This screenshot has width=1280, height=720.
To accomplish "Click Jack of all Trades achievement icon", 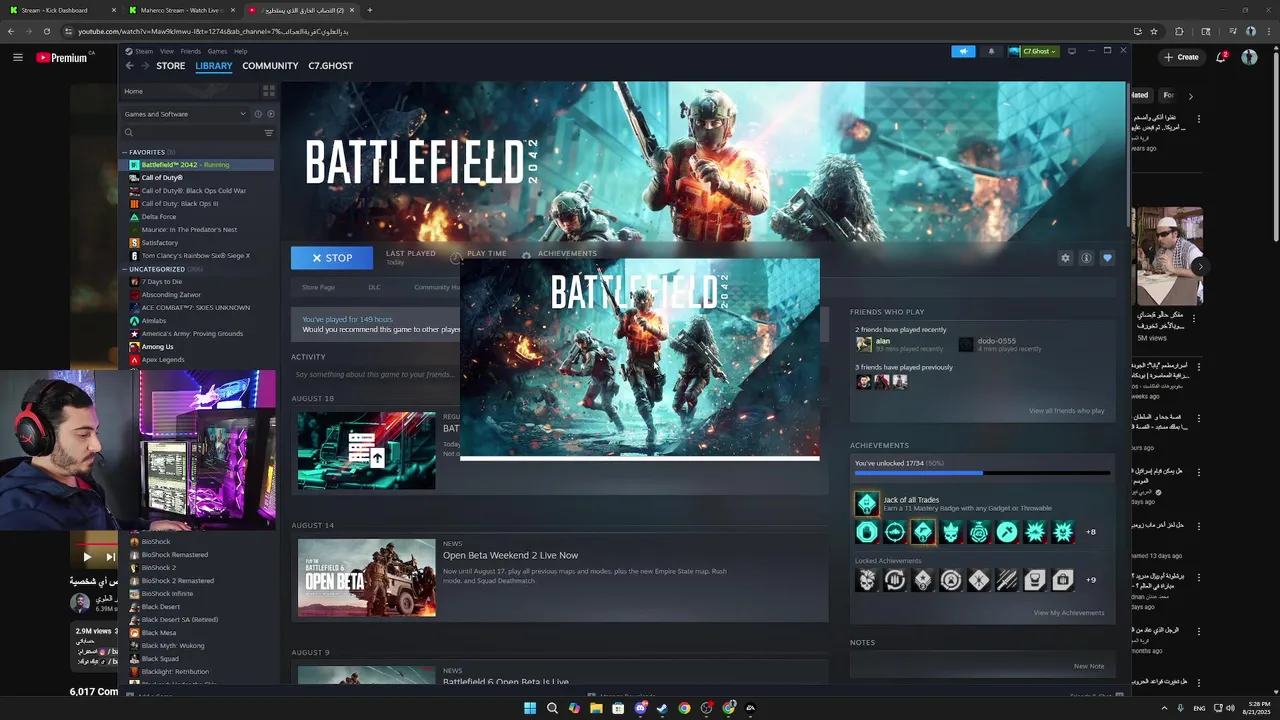I will coord(867,504).
